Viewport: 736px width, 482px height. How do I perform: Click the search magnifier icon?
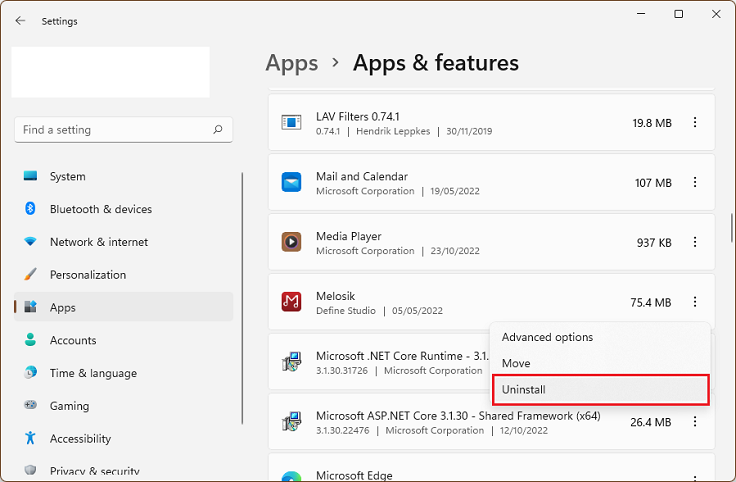pos(218,129)
